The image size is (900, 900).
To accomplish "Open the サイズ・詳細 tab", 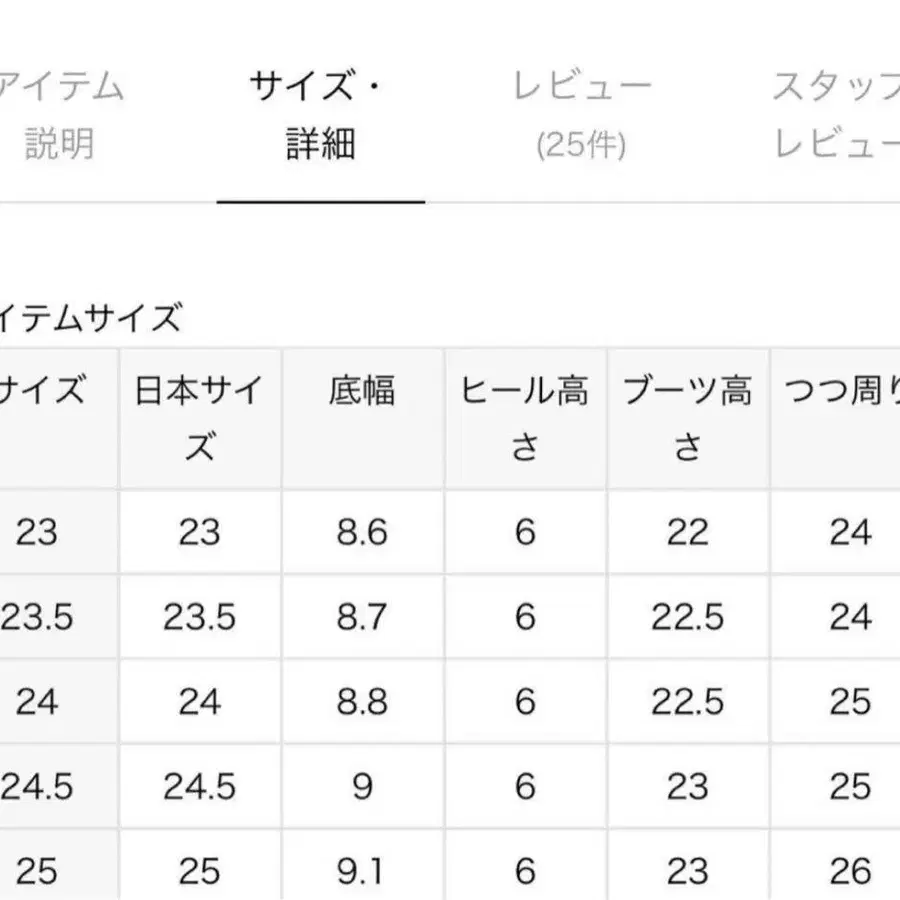I will 319,115.
